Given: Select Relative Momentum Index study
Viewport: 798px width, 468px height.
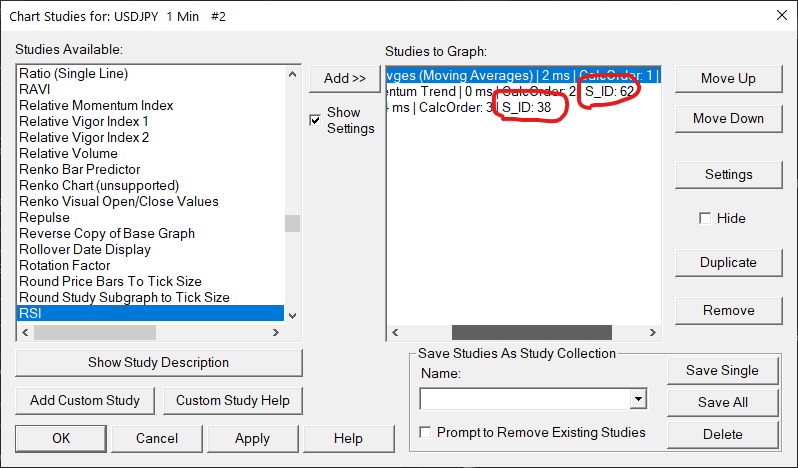Looking at the screenshot, I should (x=96, y=105).
